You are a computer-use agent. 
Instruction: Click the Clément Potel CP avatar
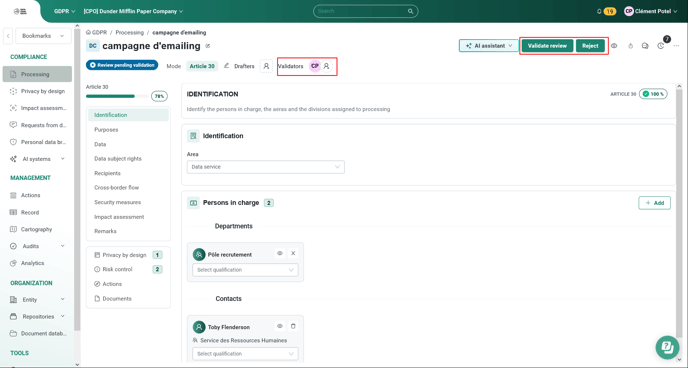tap(629, 11)
